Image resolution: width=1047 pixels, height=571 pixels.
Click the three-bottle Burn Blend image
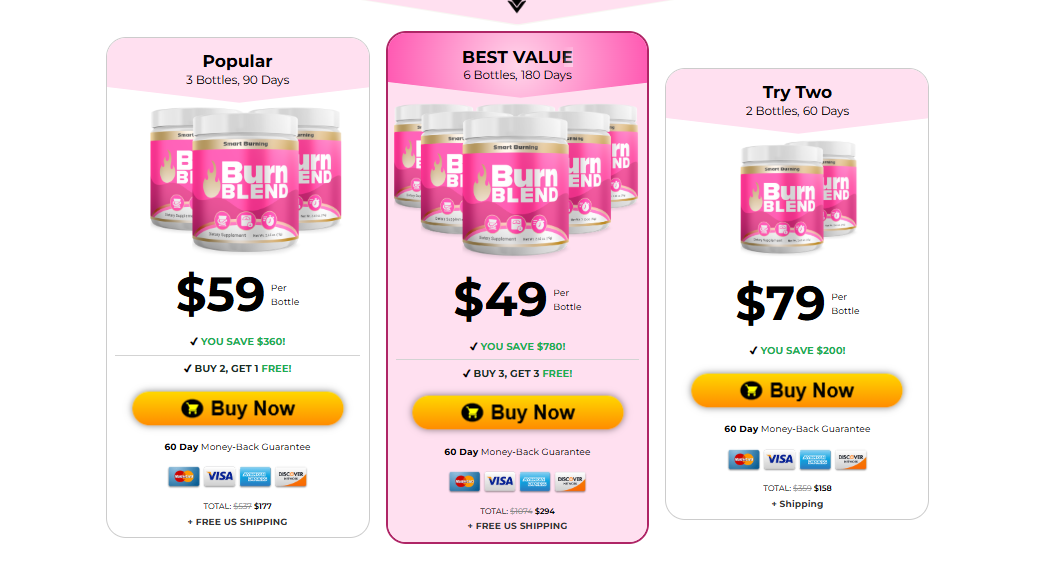click(x=246, y=179)
